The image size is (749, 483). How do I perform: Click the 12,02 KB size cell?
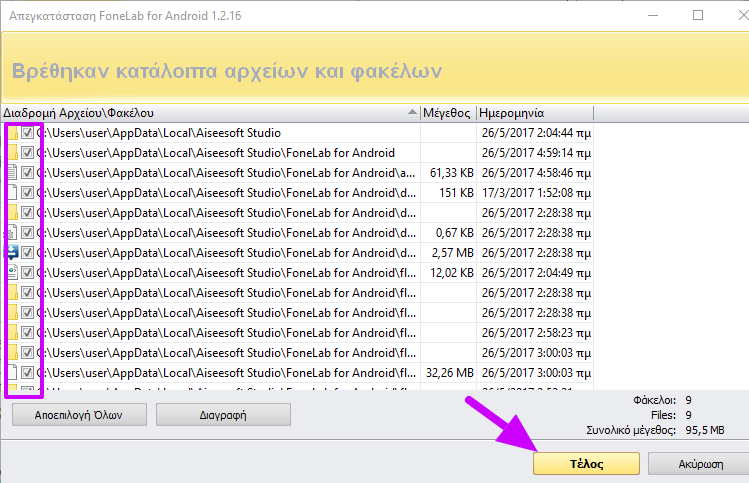pos(451,273)
